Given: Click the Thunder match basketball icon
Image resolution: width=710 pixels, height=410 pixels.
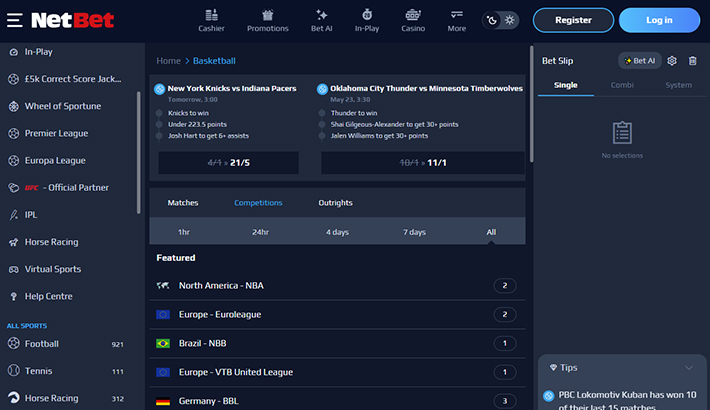Looking at the screenshot, I should click(322, 89).
